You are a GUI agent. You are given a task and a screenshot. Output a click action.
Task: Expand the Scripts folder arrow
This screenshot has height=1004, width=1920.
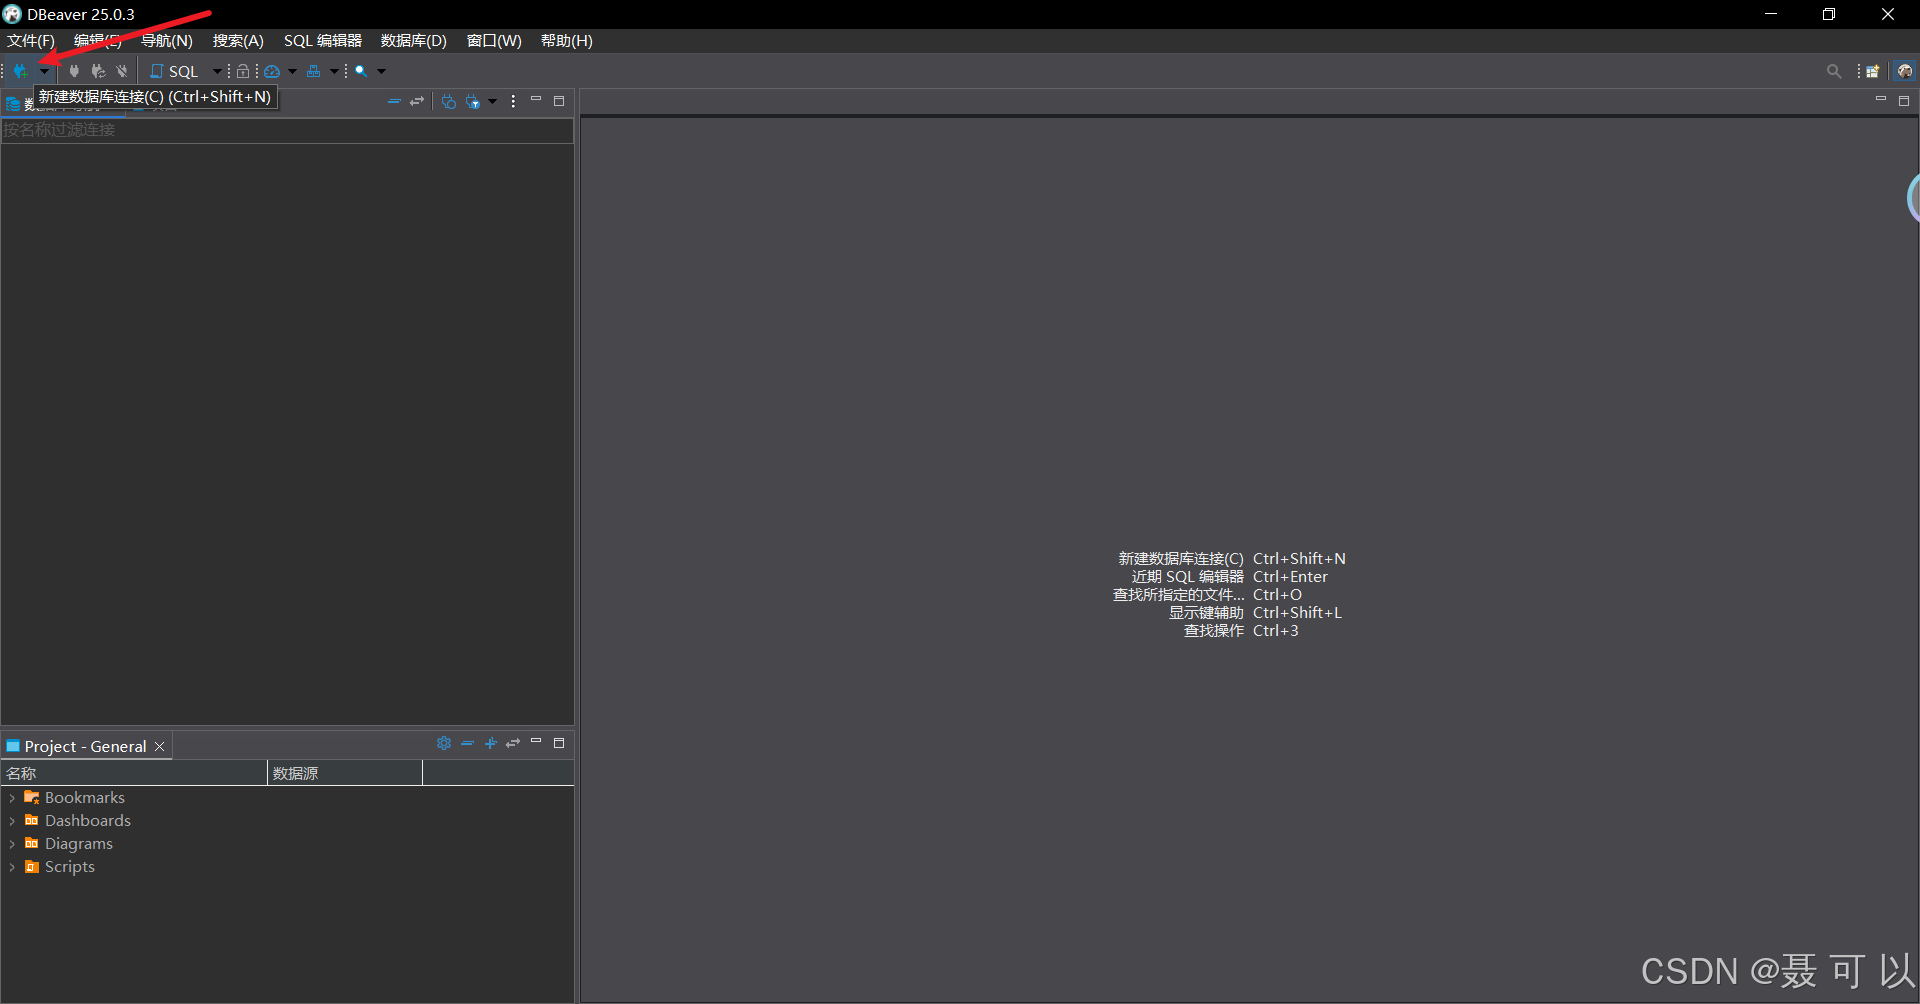[x=12, y=867]
